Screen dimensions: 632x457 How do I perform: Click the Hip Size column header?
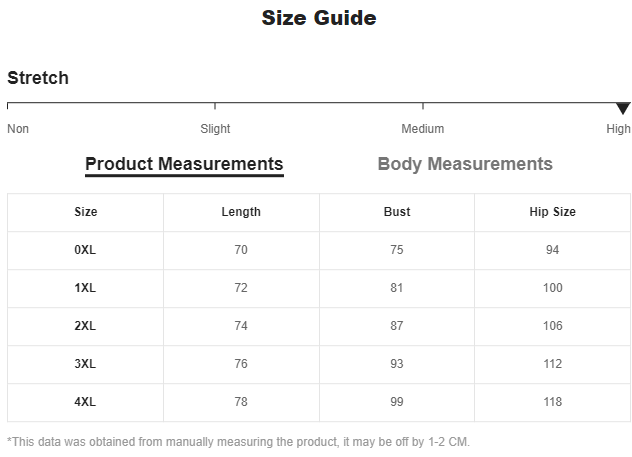[552, 212]
